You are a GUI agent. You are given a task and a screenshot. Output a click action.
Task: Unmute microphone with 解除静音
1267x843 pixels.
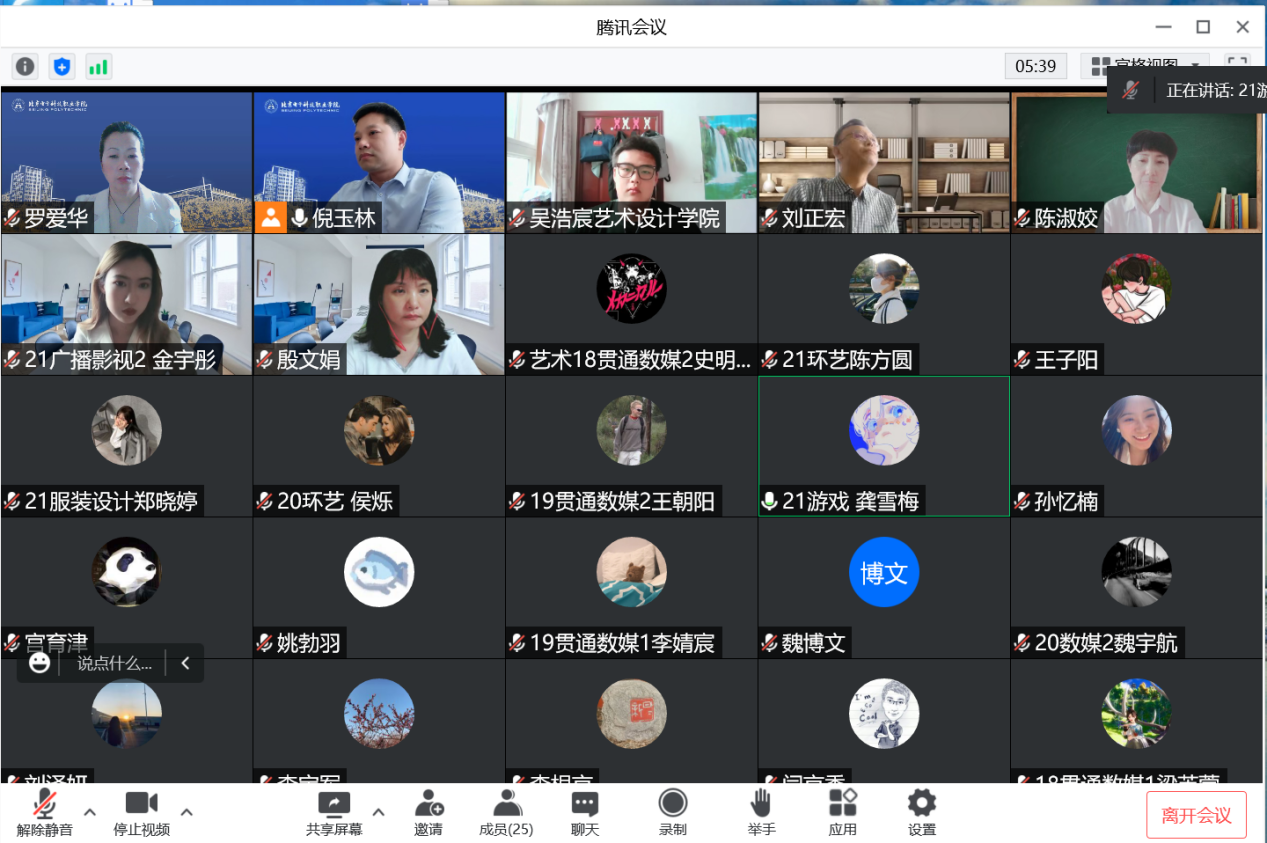(x=44, y=812)
